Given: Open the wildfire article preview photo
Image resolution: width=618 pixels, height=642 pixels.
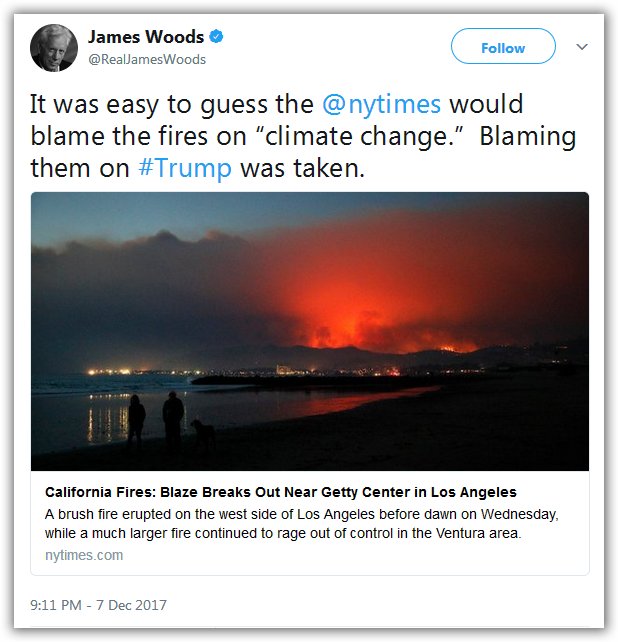Looking at the screenshot, I should [x=310, y=331].
